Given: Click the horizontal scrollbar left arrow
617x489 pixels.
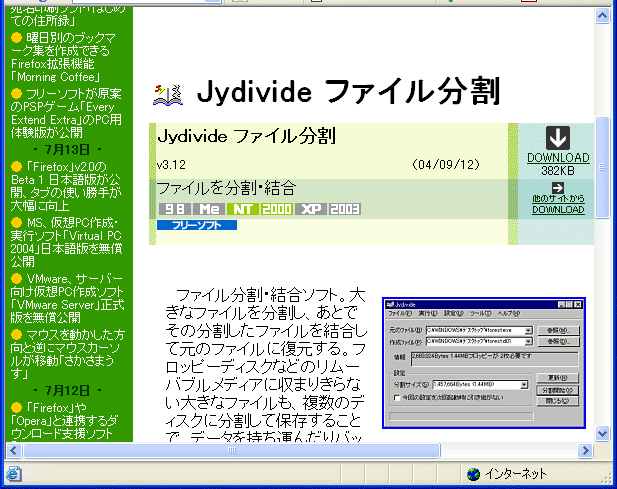Looking at the screenshot, I should (14, 450).
